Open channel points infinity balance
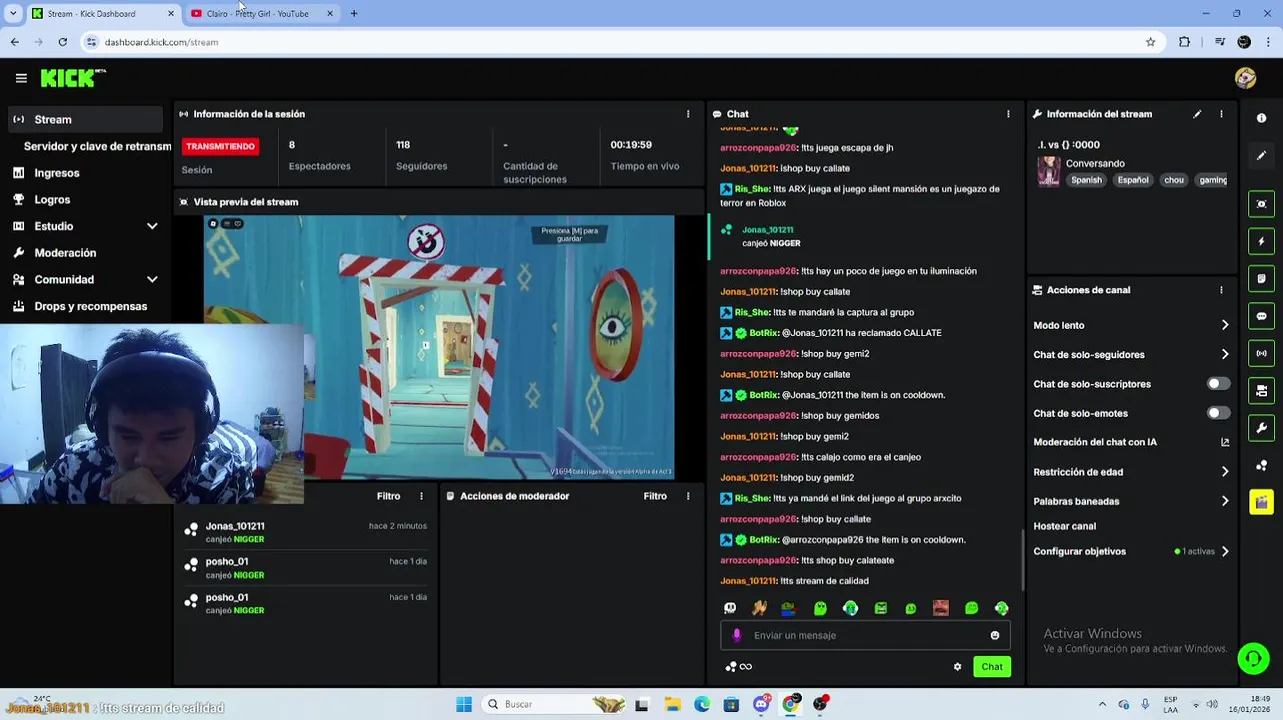Image resolution: width=1283 pixels, height=720 pixels. click(x=738, y=667)
